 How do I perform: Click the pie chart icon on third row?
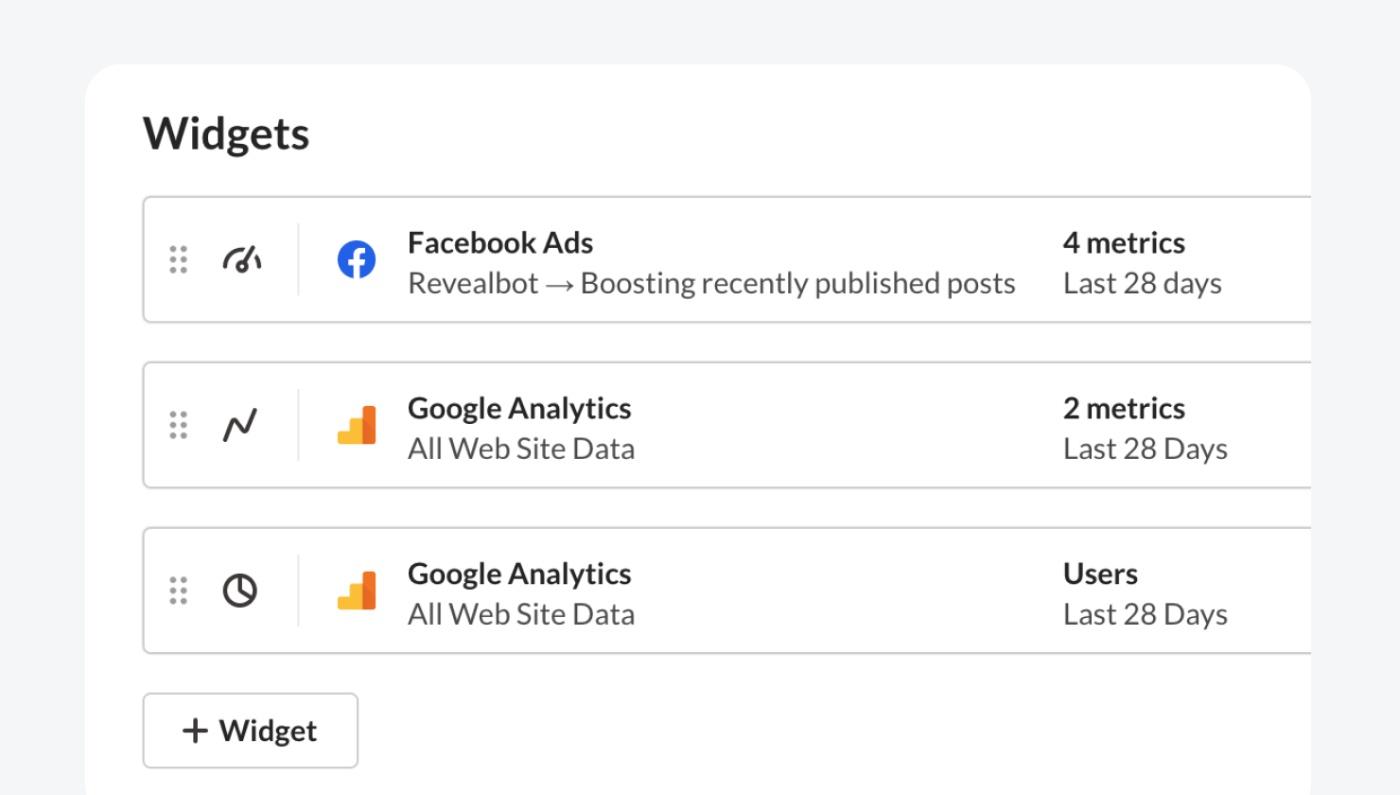tap(240, 591)
